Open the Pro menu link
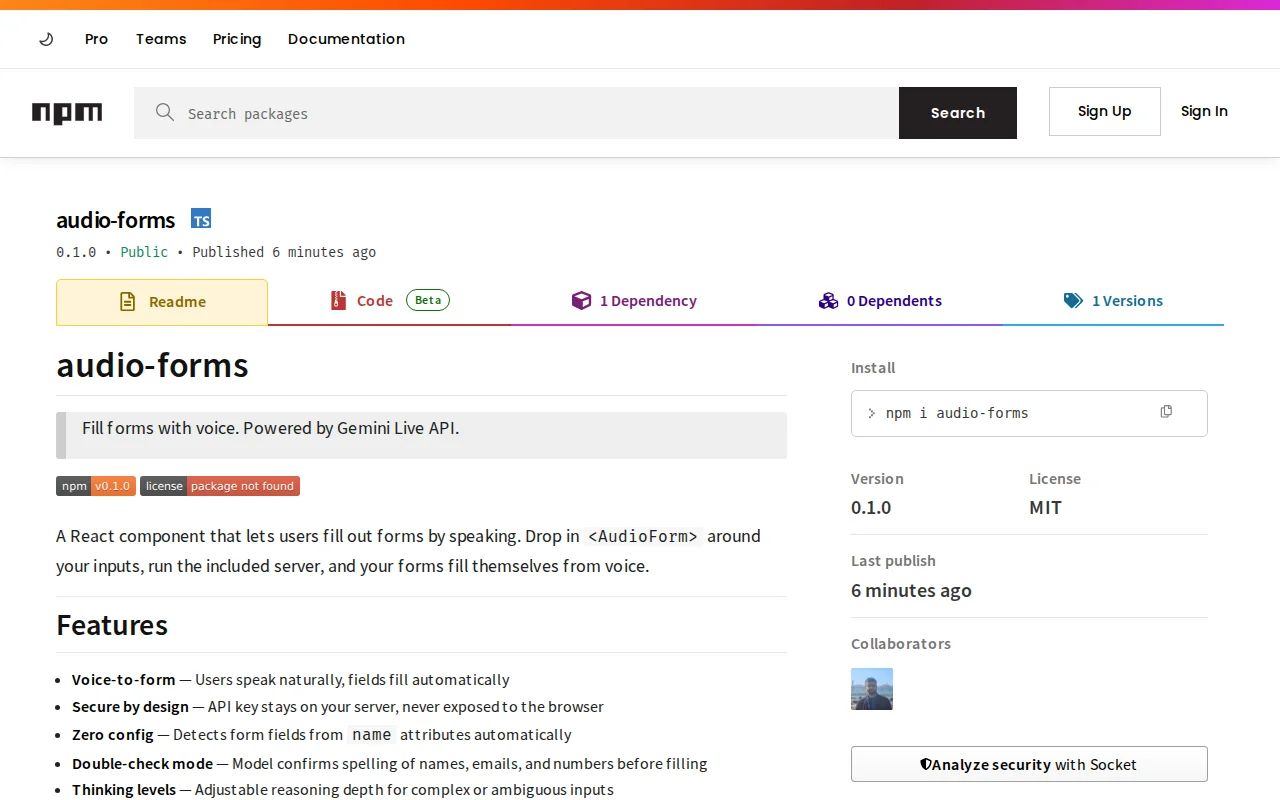The height and width of the screenshot is (800, 1280). coord(96,39)
